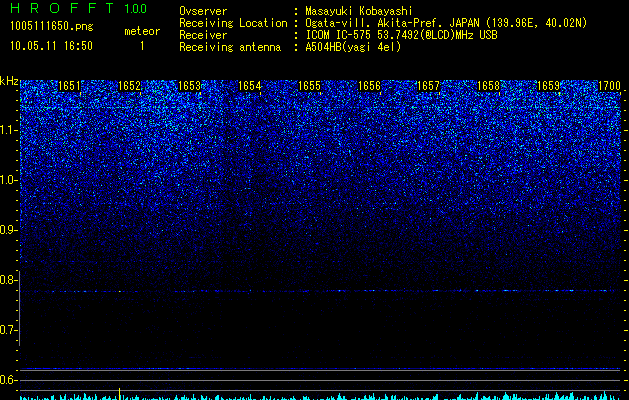Click the 1.0 kHz axis label
Image resolution: width=629 pixels, height=400 pixels.
pos(9,180)
